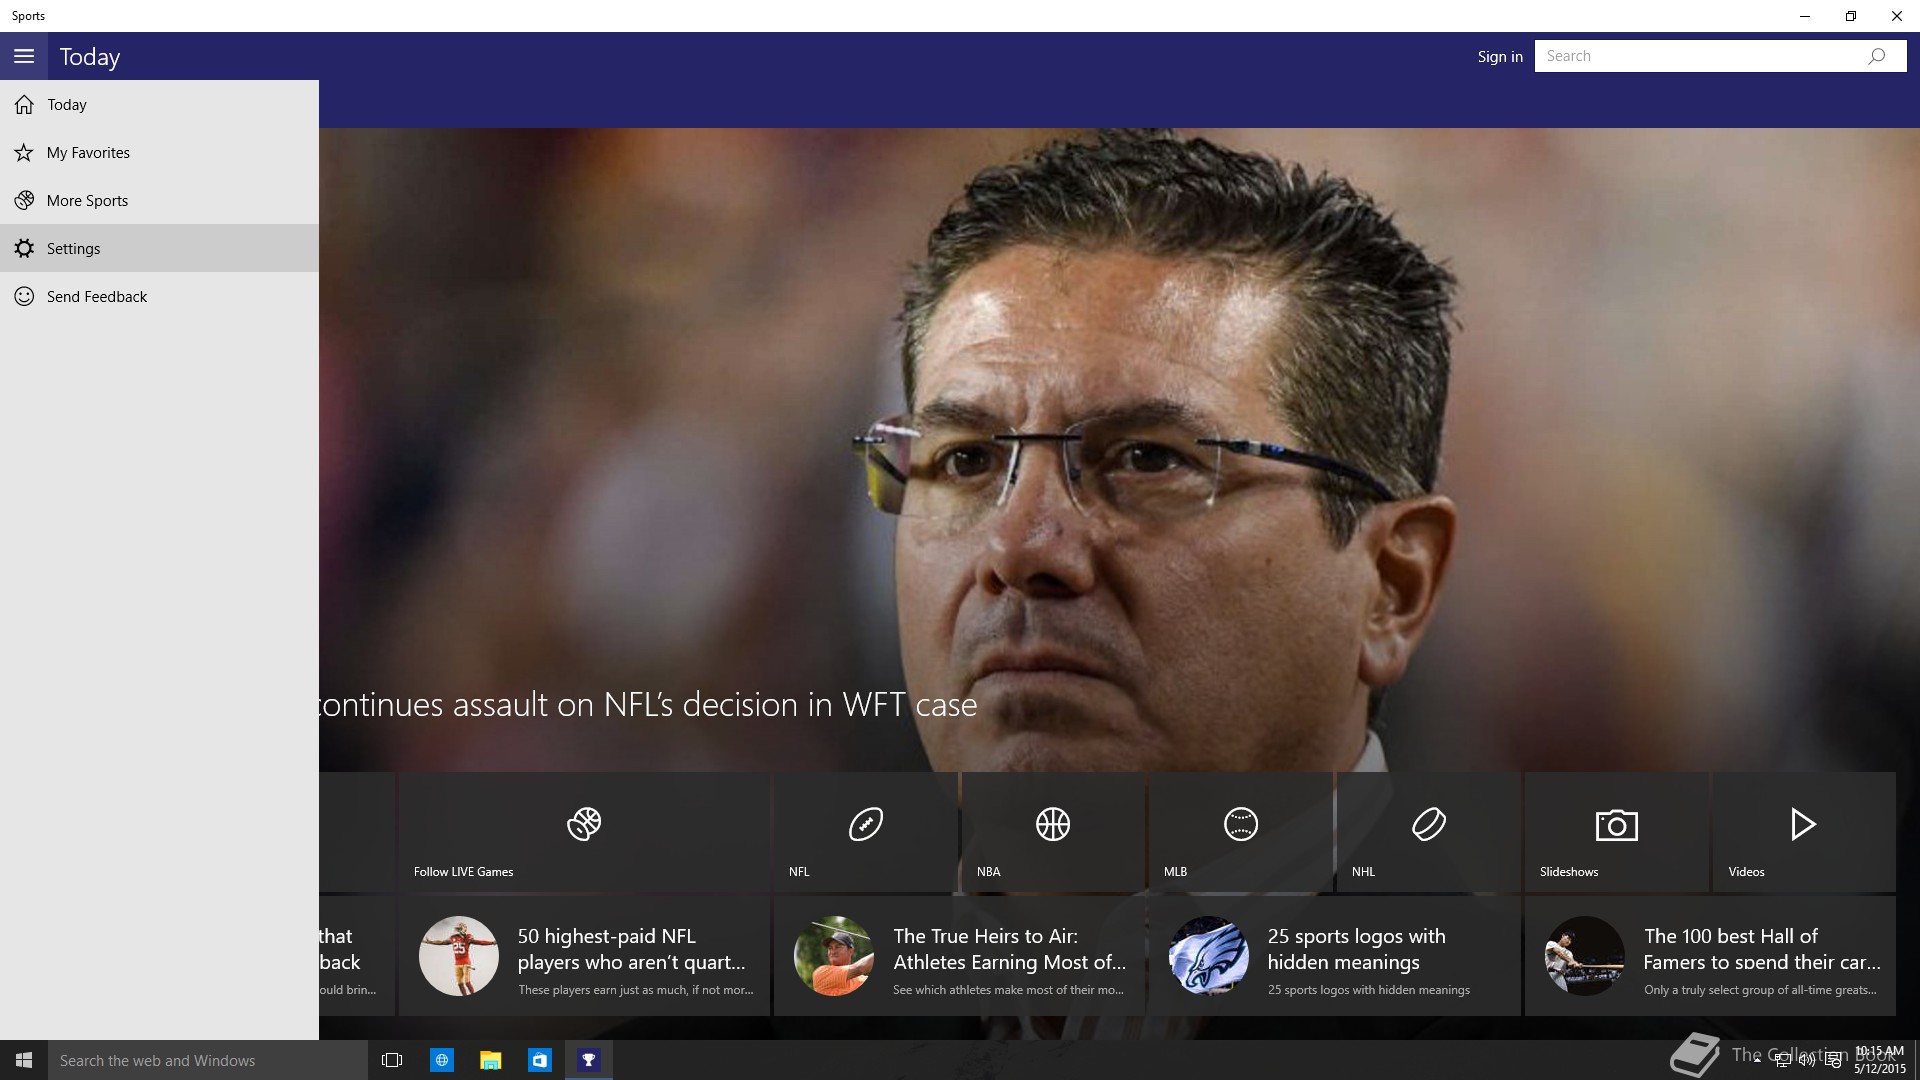The height and width of the screenshot is (1080, 1920).
Task: Click the smiley icon for Send Feedback
Action: (24, 296)
